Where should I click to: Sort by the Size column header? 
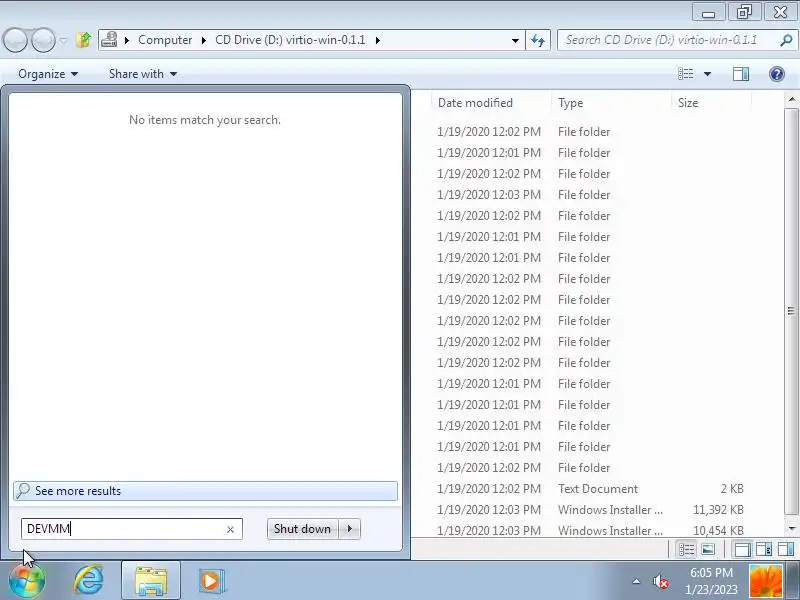(x=711, y=103)
